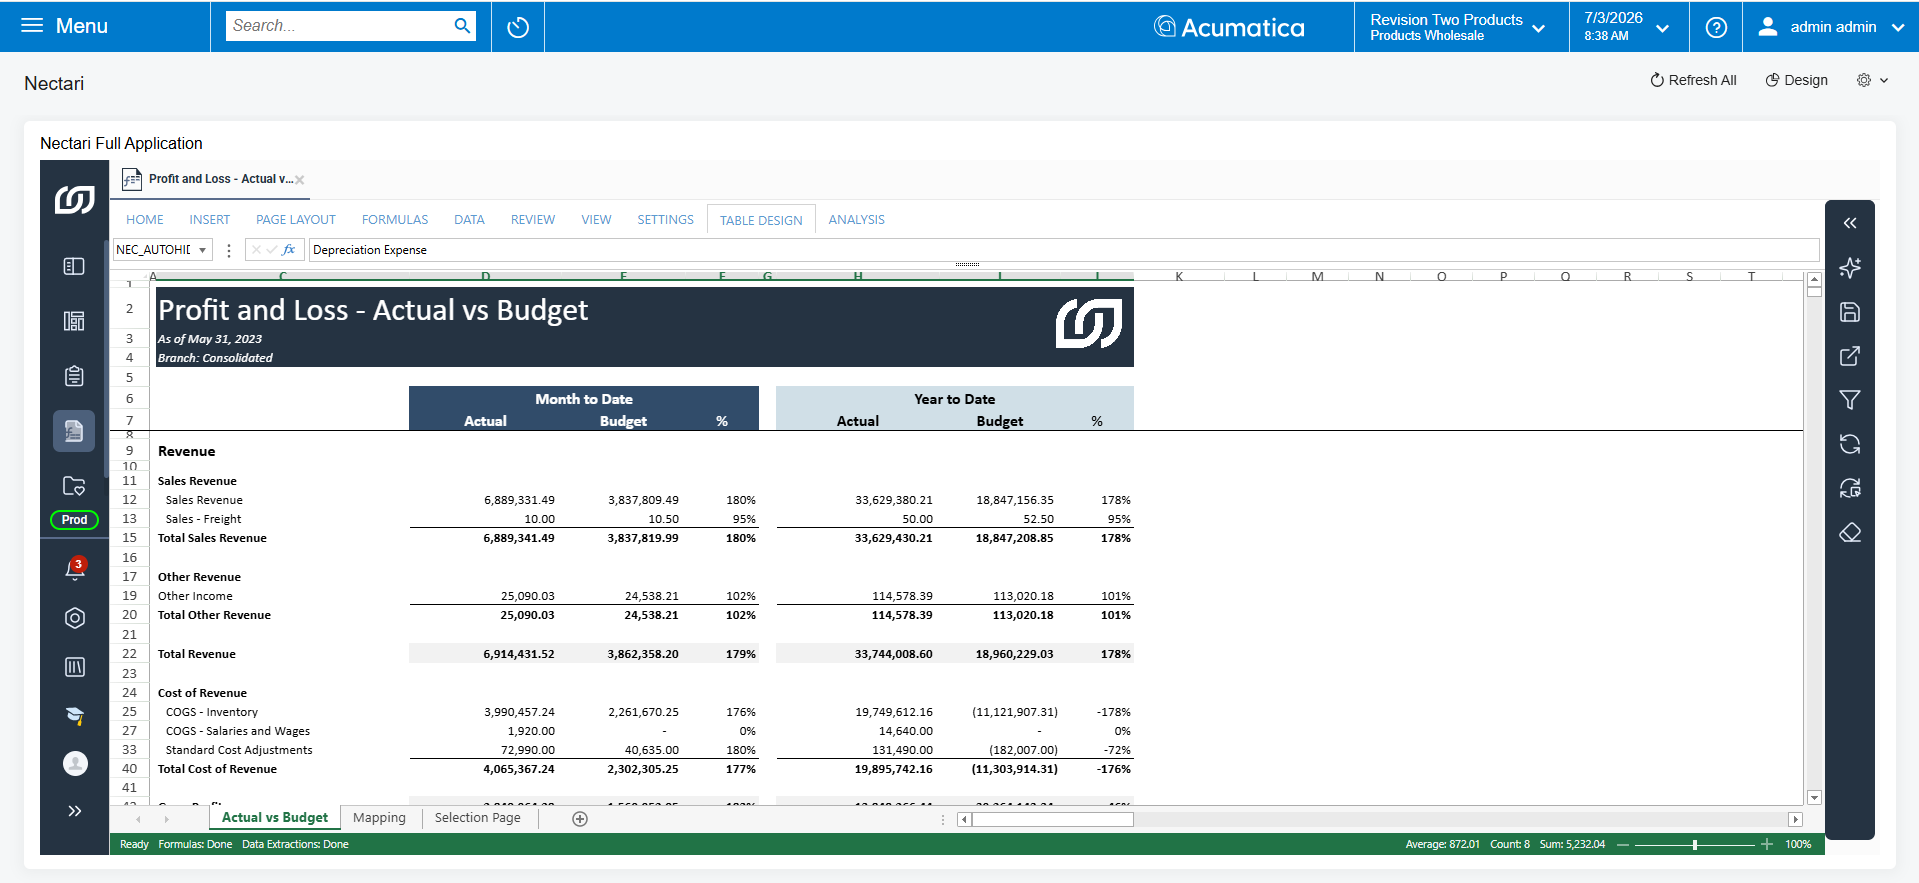Open the help question mark icon
The width and height of the screenshot is (1919, 883).
1716,27
